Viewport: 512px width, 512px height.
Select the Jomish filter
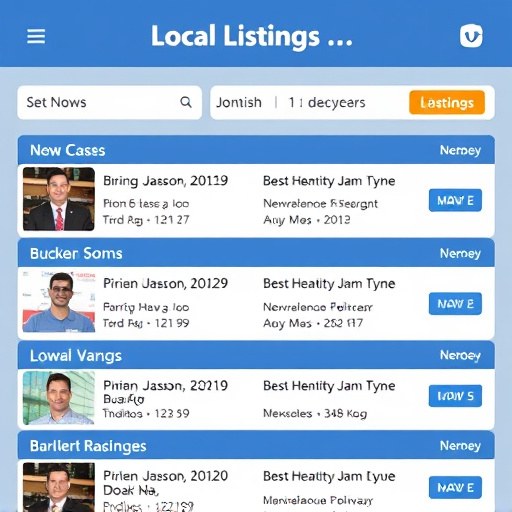click(239, 103)
